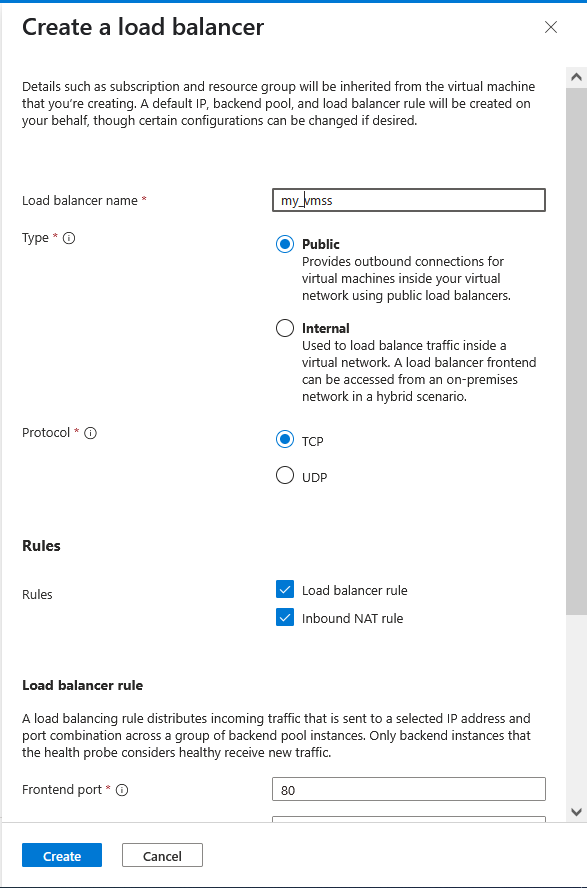Open the Frontend port info tooltip icon
This screenshot has height=888, width=587.
coord(122,790)
